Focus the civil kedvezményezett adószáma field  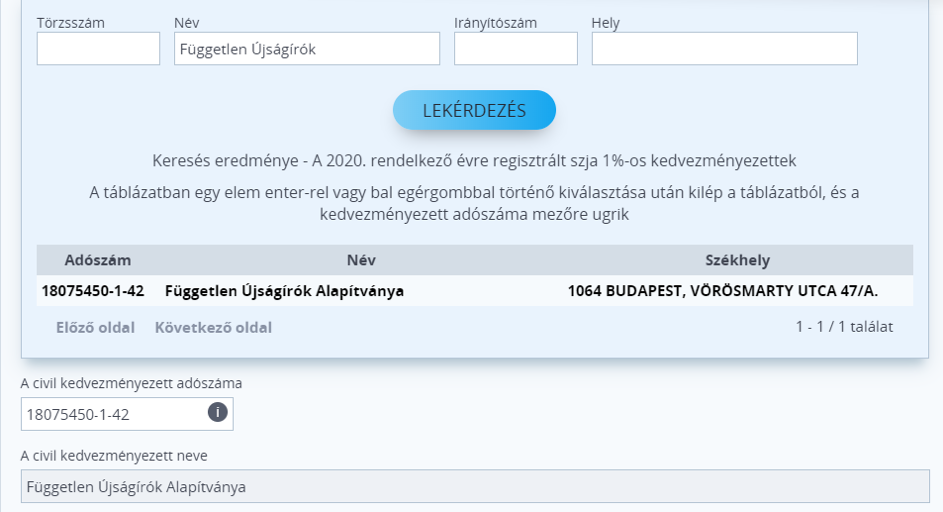click(110, 414)
